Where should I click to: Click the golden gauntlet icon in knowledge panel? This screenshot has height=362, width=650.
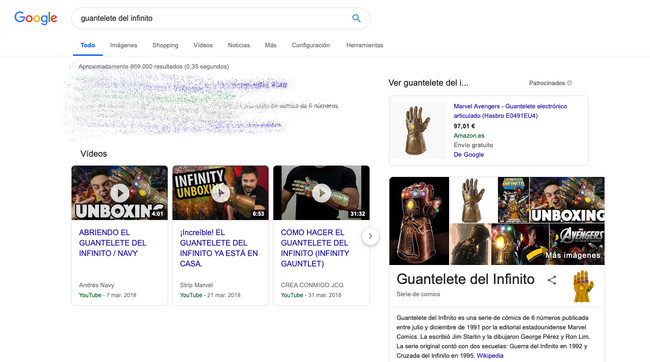coord(583,287)
